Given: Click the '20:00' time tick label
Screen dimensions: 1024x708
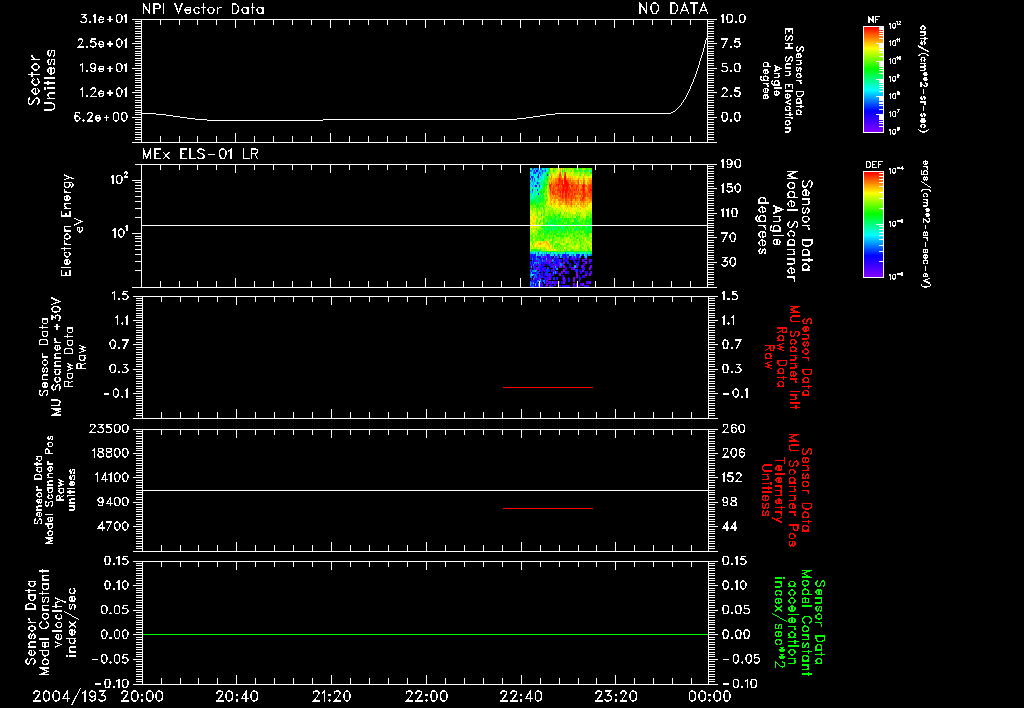Looking at the screenshot, I should 142,696.
